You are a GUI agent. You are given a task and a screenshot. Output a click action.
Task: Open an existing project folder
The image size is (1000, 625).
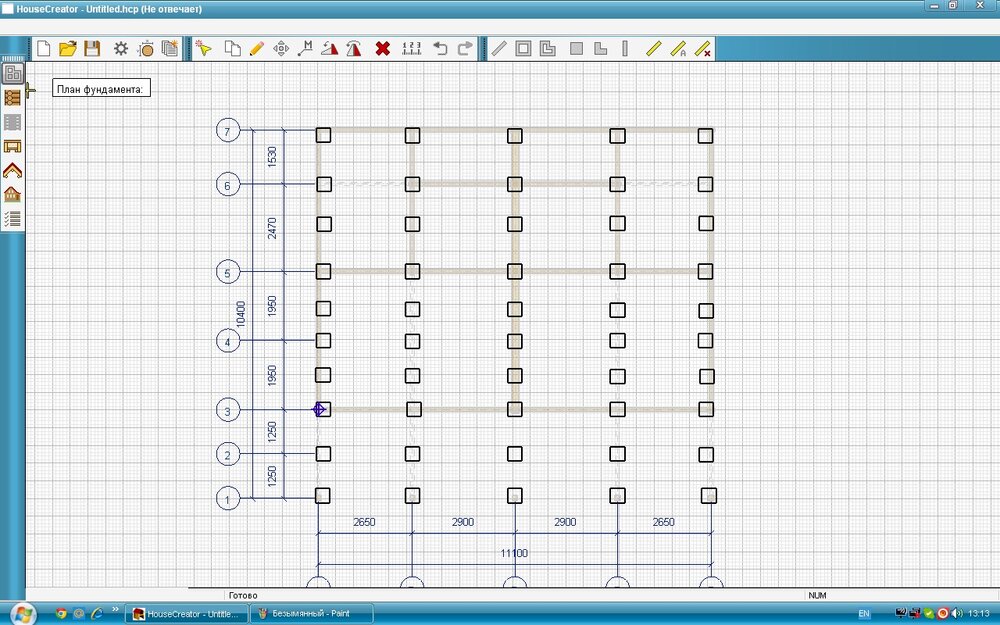point(68,48)
